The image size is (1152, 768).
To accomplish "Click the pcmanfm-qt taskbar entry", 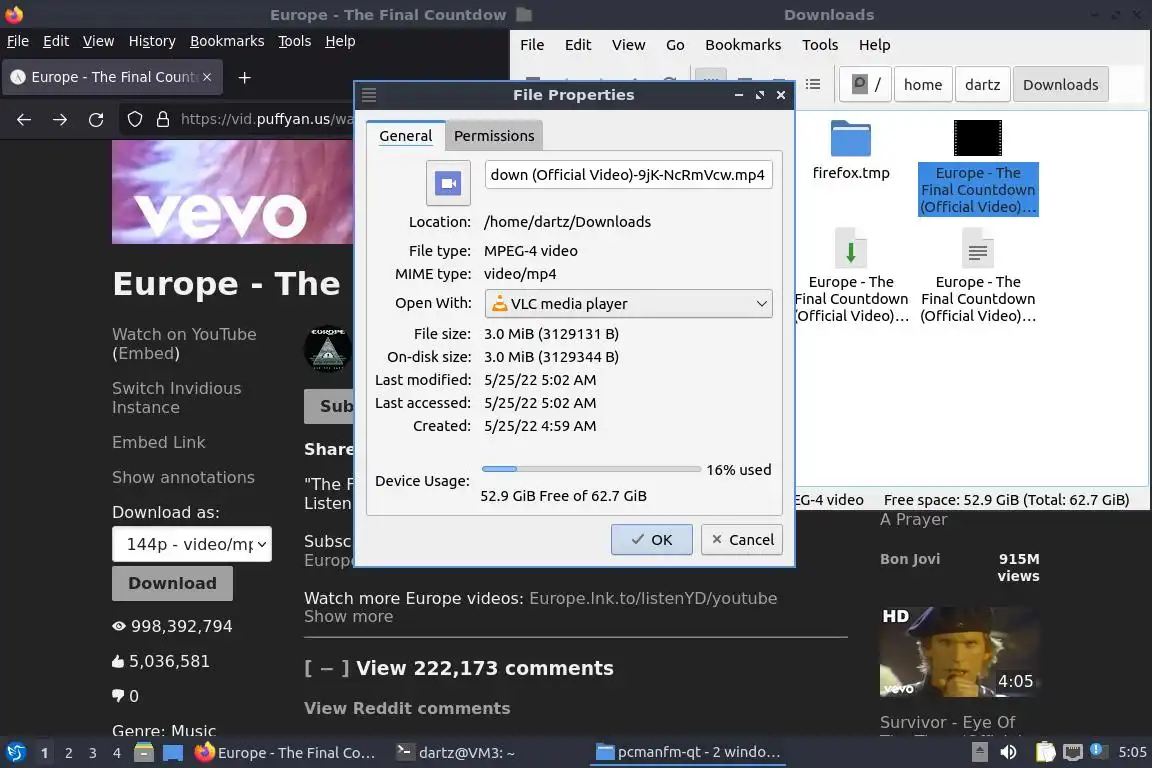I will (x=688, y=753).
